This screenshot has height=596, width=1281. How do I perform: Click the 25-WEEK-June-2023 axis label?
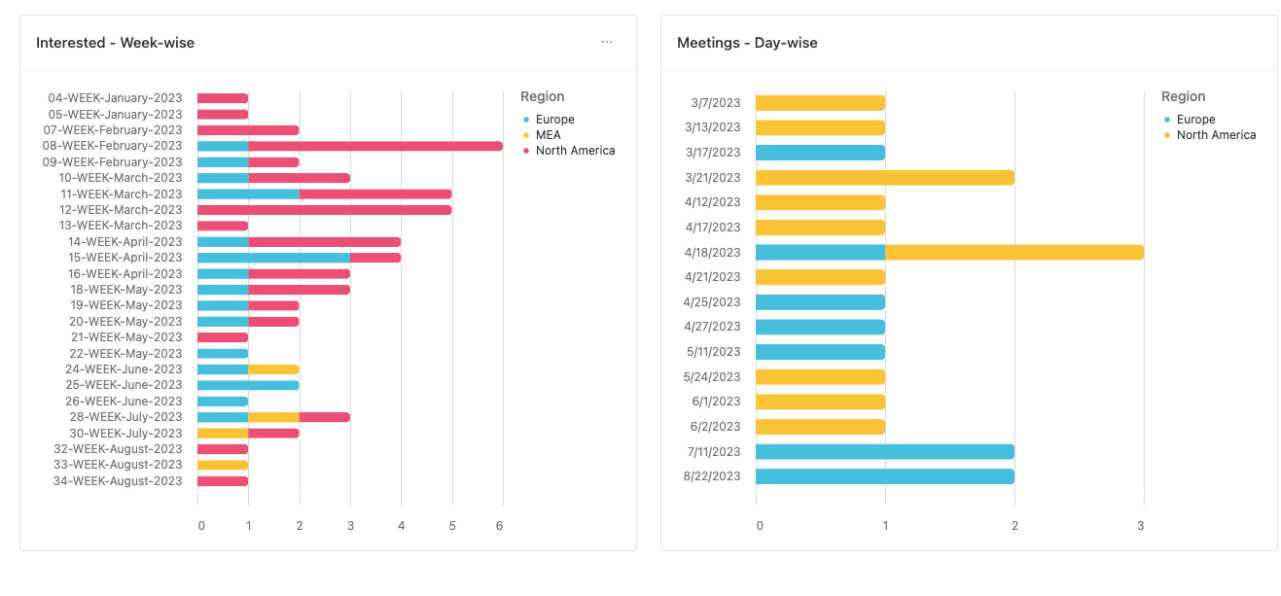coord(124,385)
